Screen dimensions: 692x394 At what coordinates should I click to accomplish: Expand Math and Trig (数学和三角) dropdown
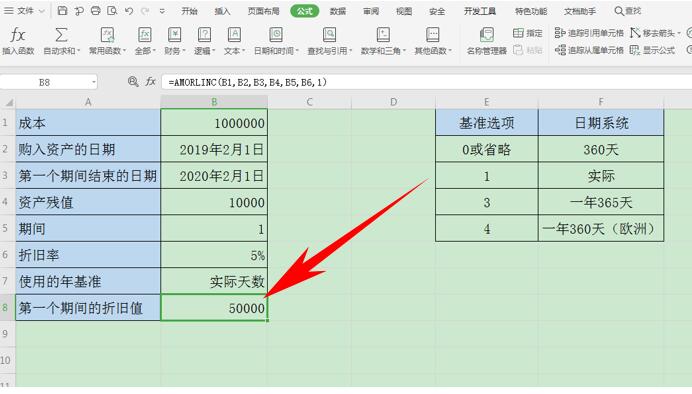pos(404,51)
